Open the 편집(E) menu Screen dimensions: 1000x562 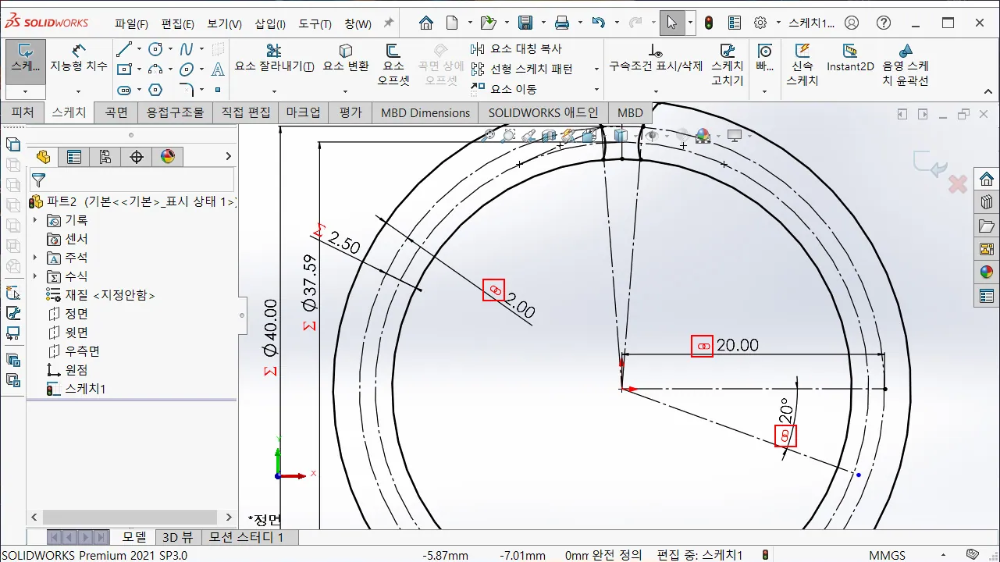tap(177, 24)
